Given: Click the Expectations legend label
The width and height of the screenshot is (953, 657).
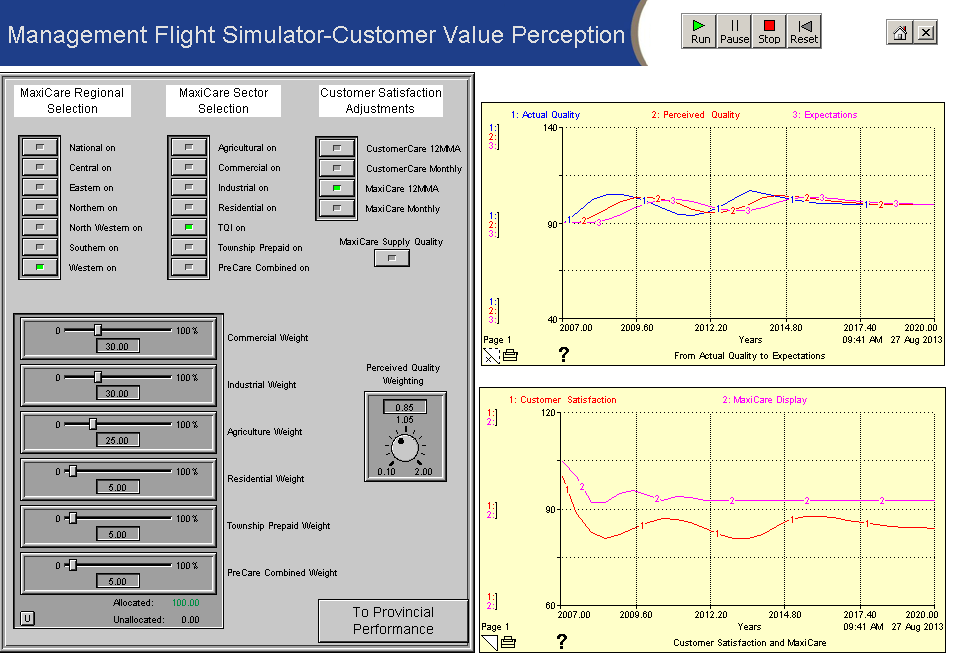Looking at the screenshot, I should (x=824, y=114).
